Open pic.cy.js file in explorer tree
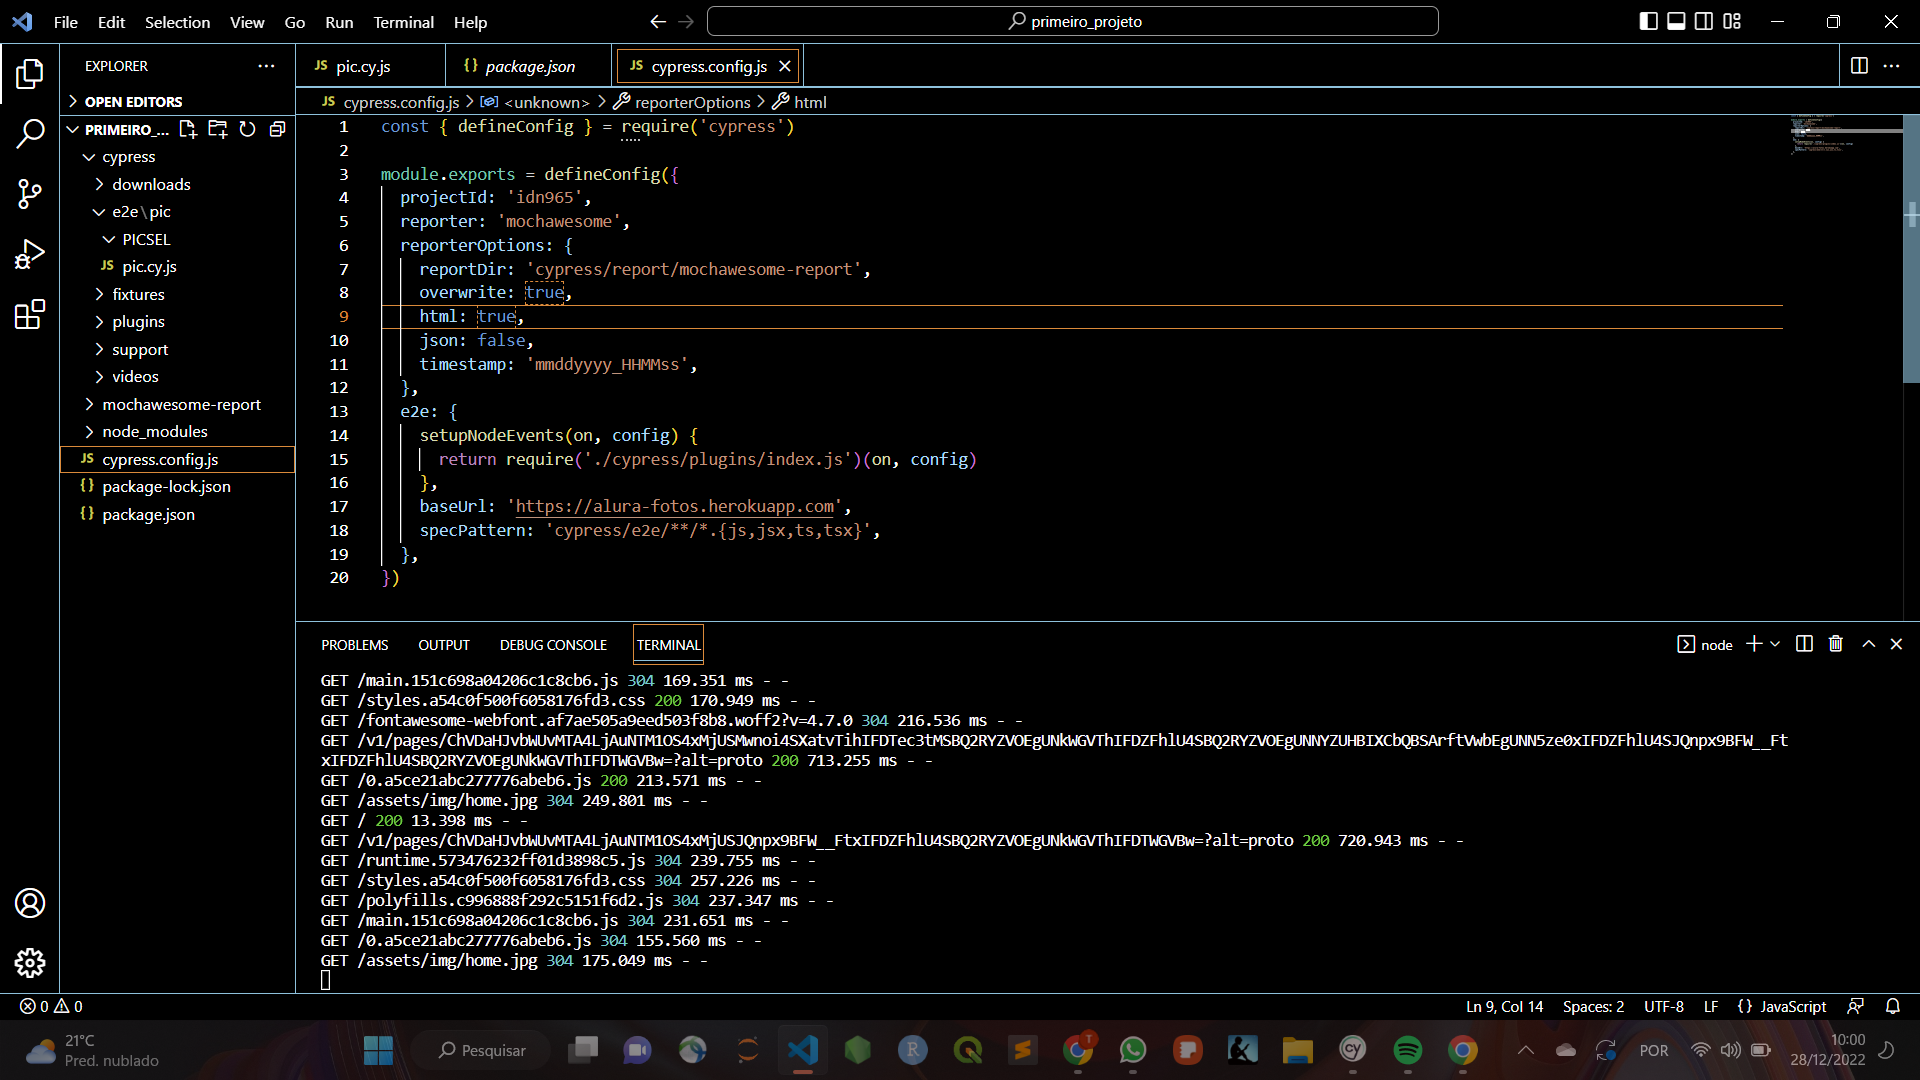 [149, 267]
